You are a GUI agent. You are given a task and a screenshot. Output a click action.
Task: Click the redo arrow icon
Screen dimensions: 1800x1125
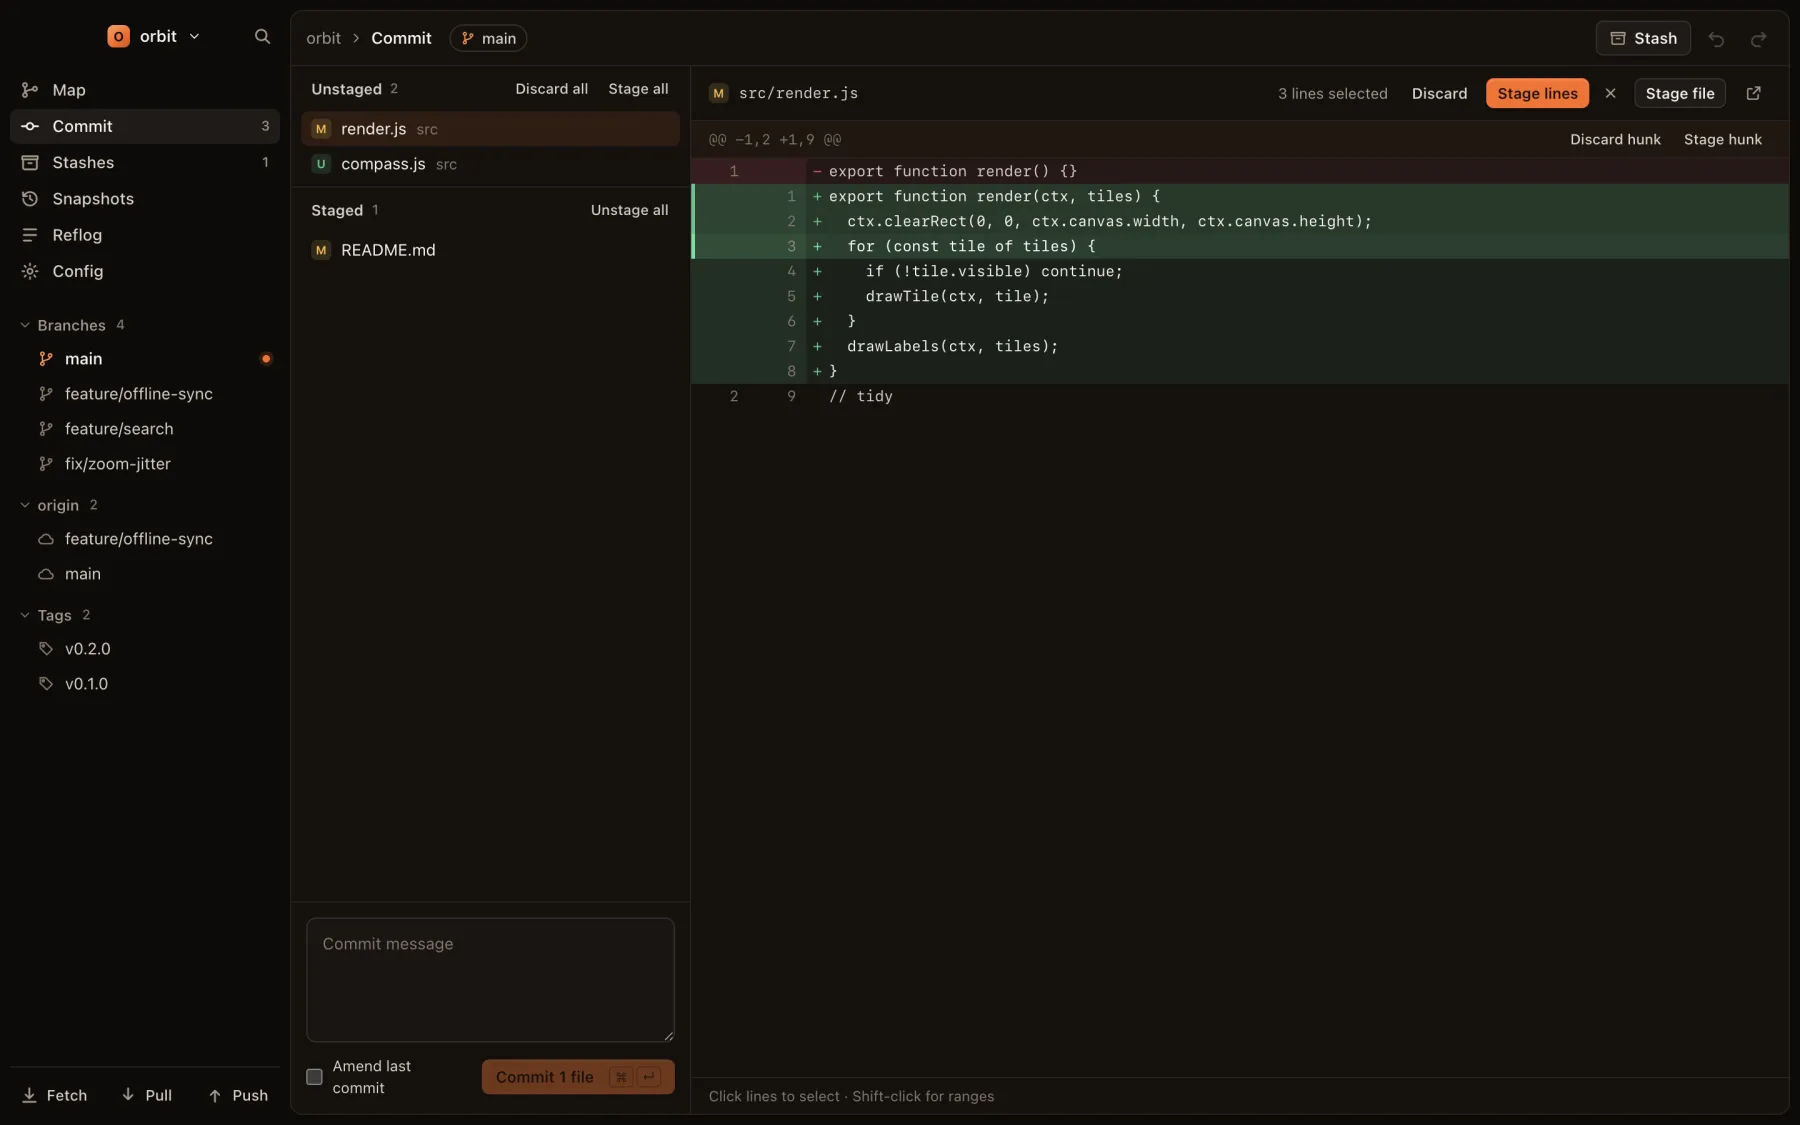[1758, 39]
